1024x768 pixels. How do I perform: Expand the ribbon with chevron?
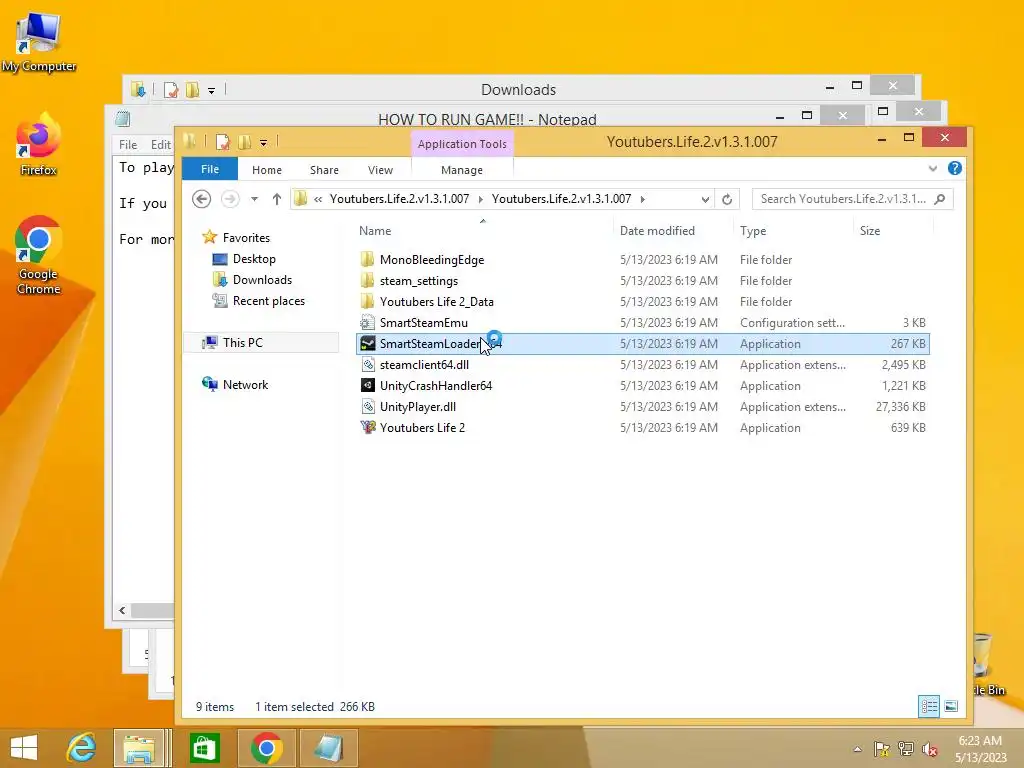933,168
